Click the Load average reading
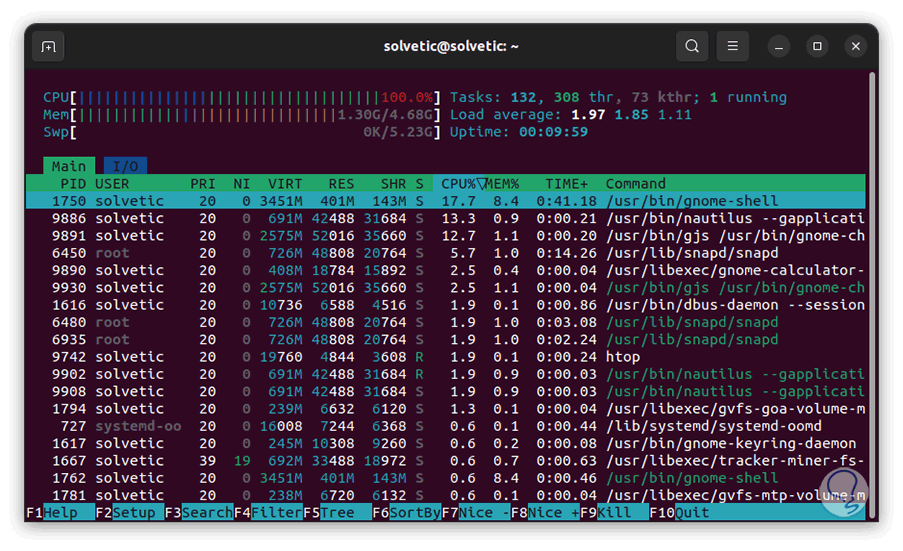 [x=571, y=115]
